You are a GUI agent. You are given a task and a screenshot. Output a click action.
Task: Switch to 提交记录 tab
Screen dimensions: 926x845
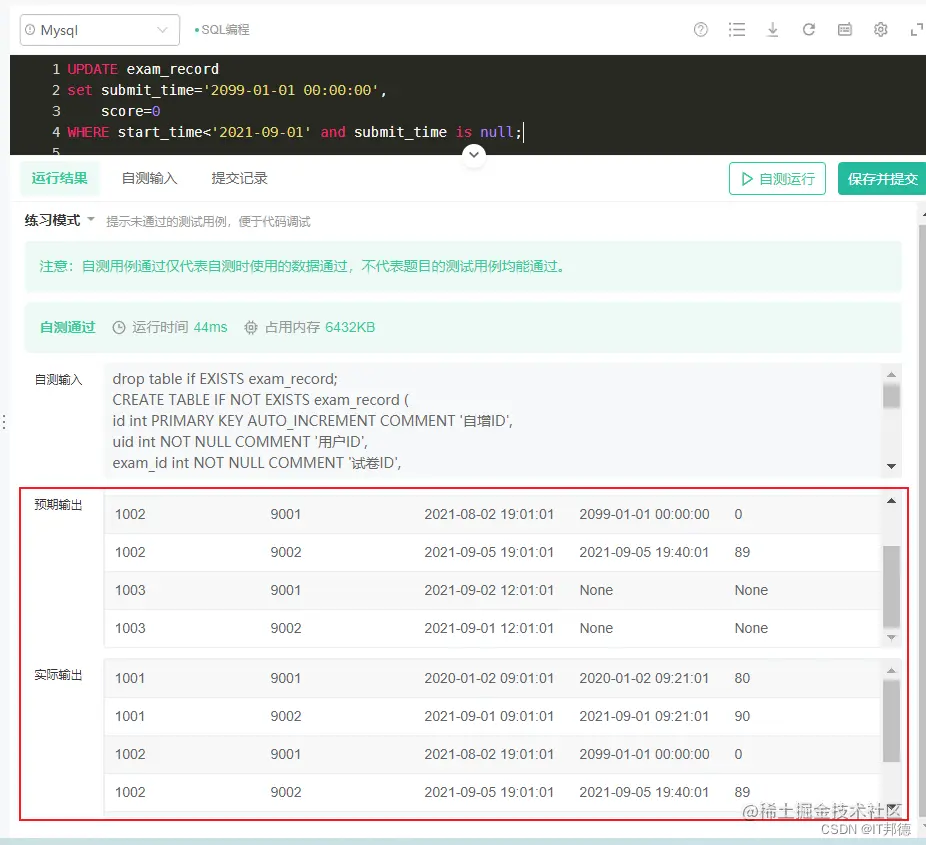coord(239,178)
